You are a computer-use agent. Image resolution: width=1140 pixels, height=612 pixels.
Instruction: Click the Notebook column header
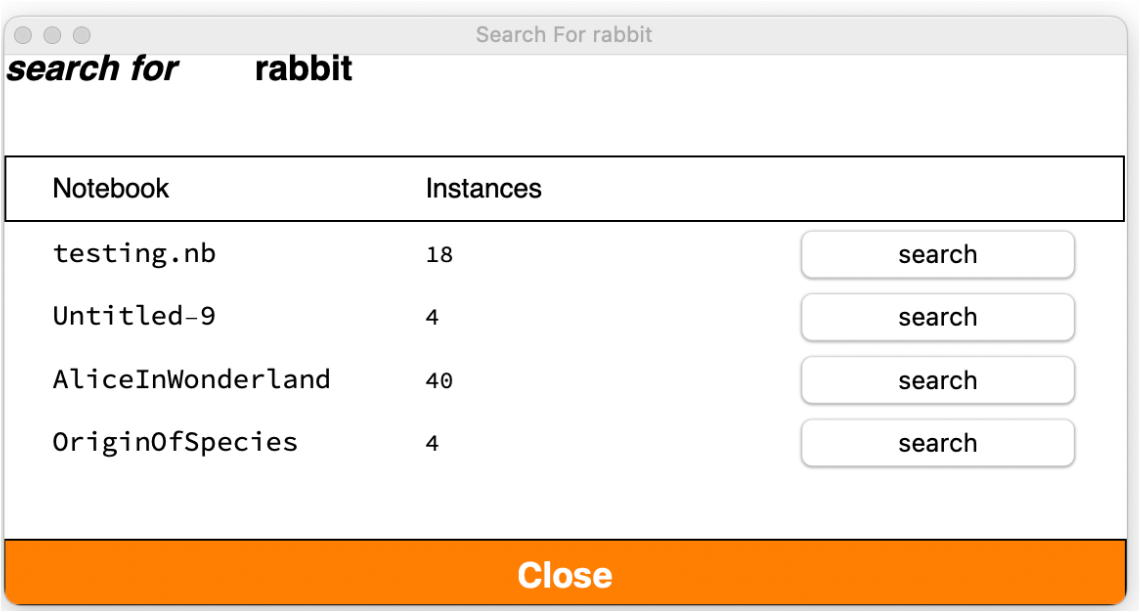pyautogui.click(x=111, y=188)
